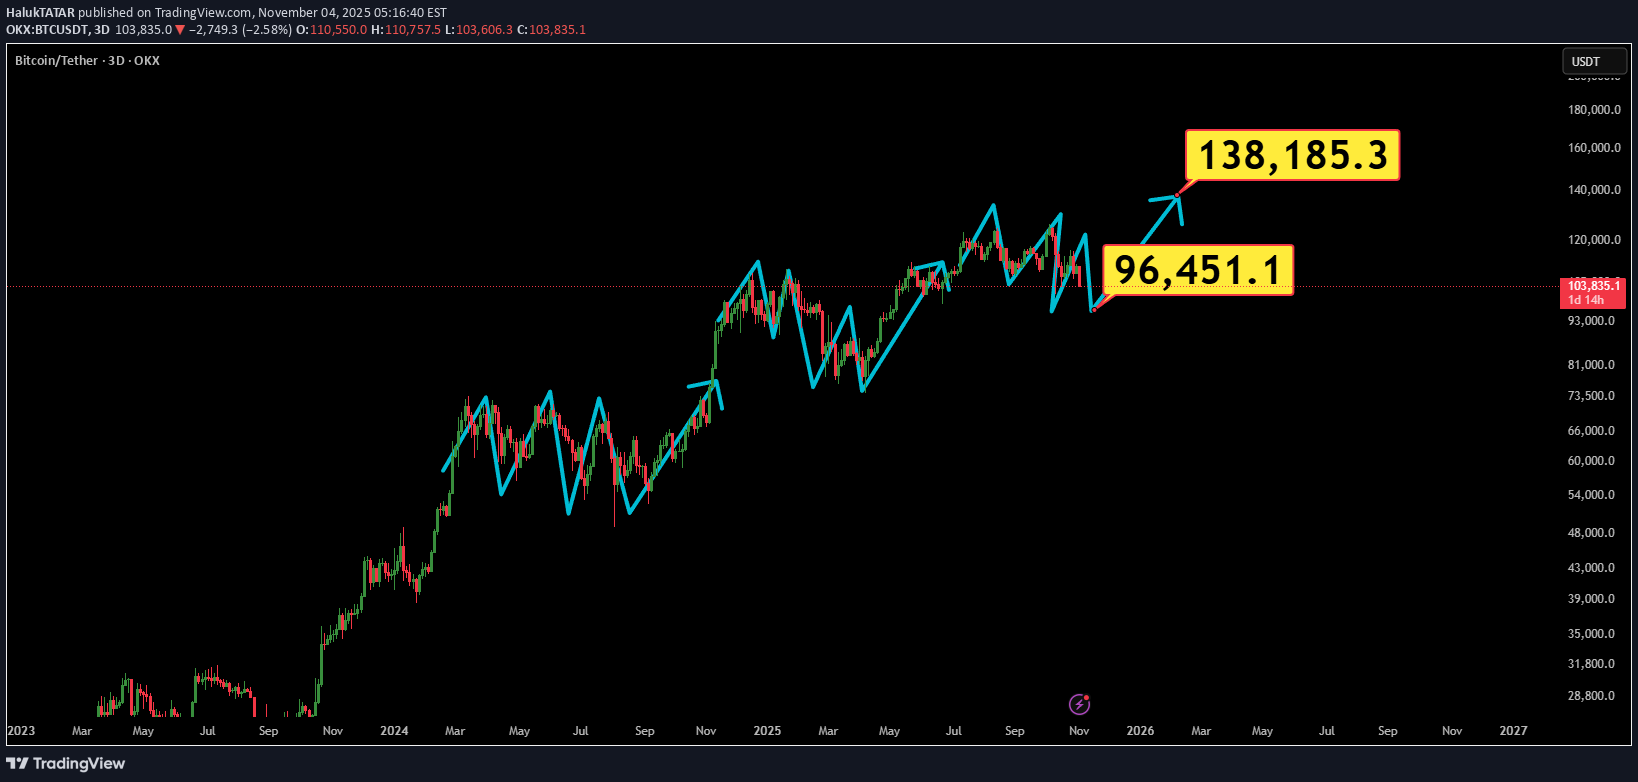Click the 73,500.0 price scale label

(x=1593, y=396)
